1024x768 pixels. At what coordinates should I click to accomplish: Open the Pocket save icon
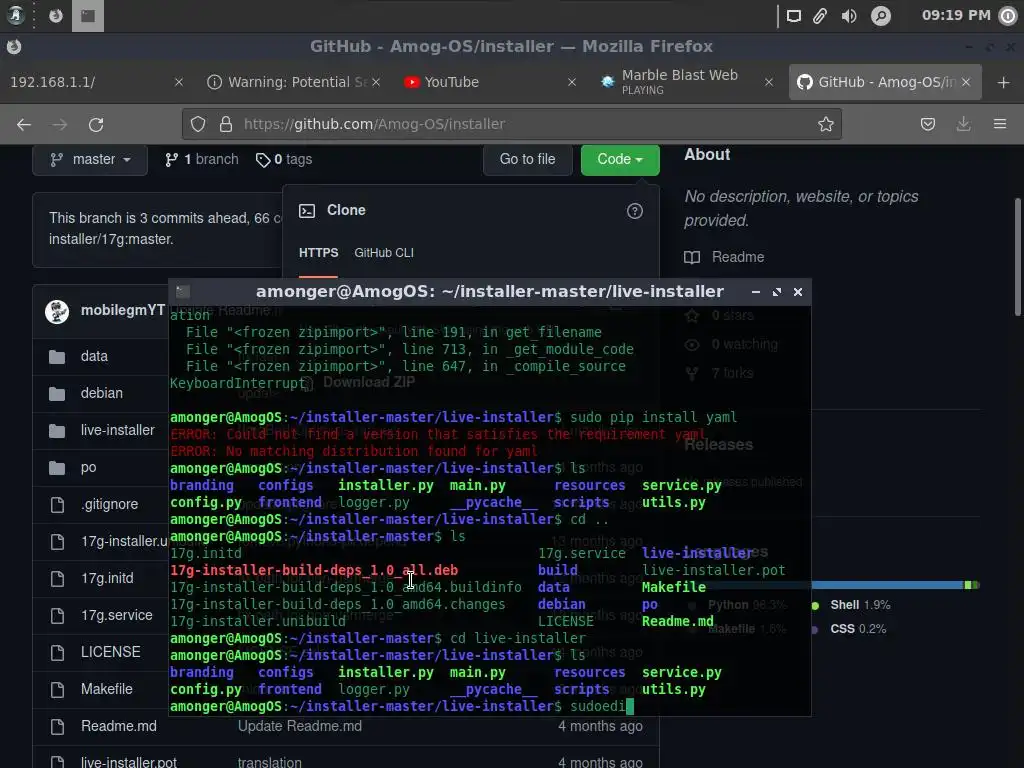click(927, 124)
